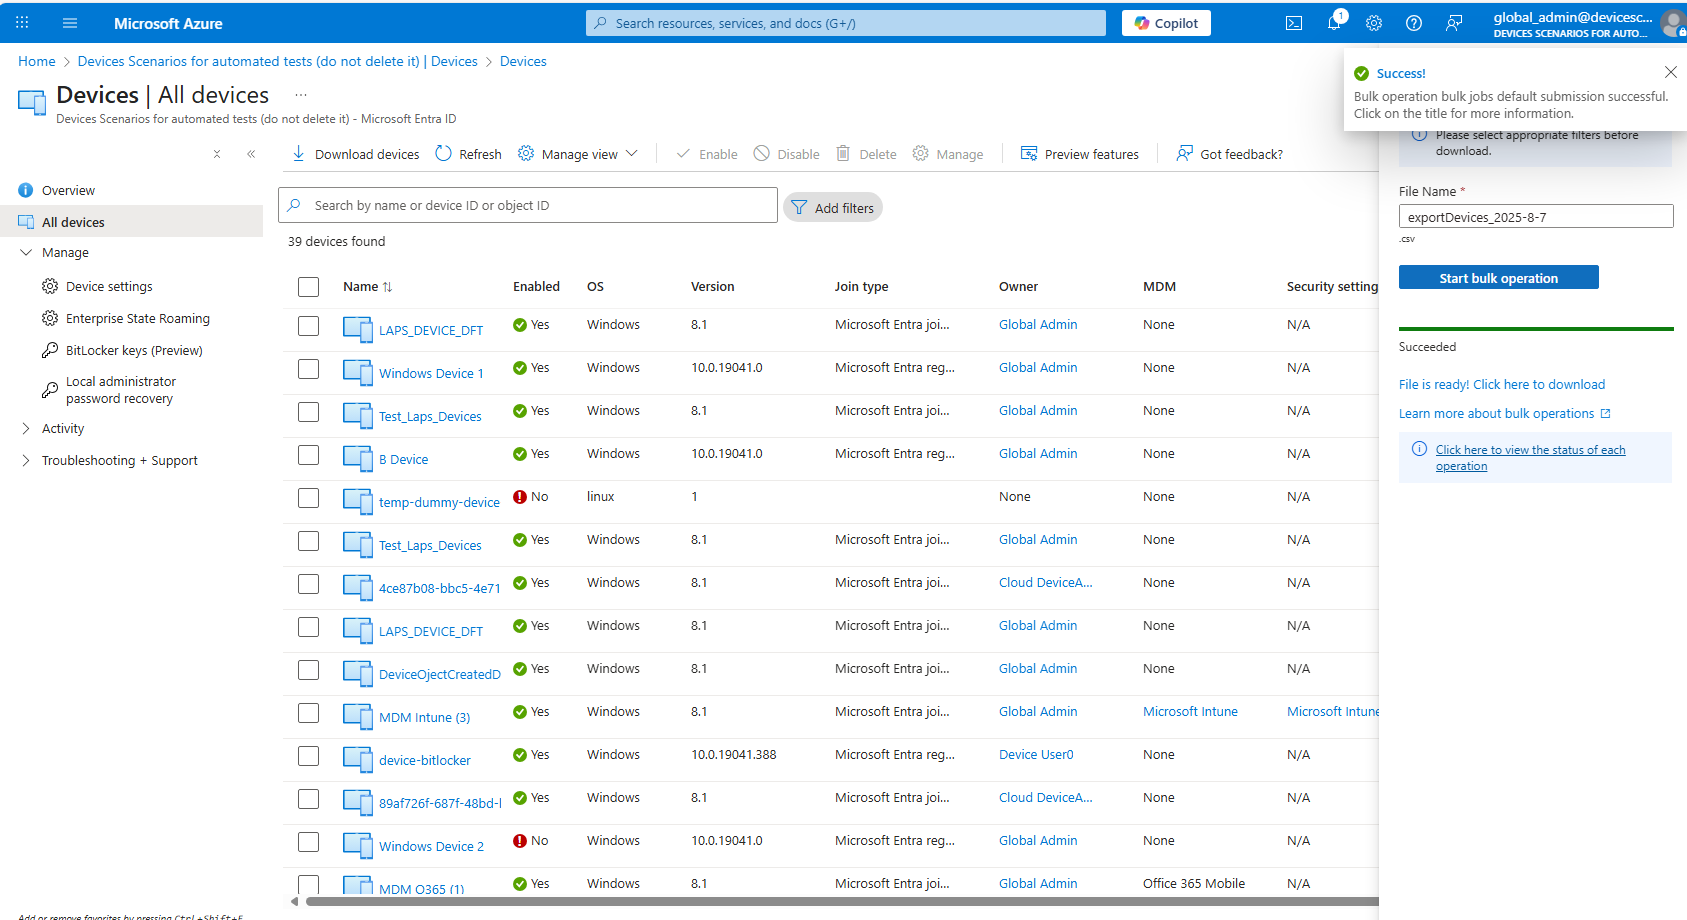Click the top search resources box

[x=846, y=23]
